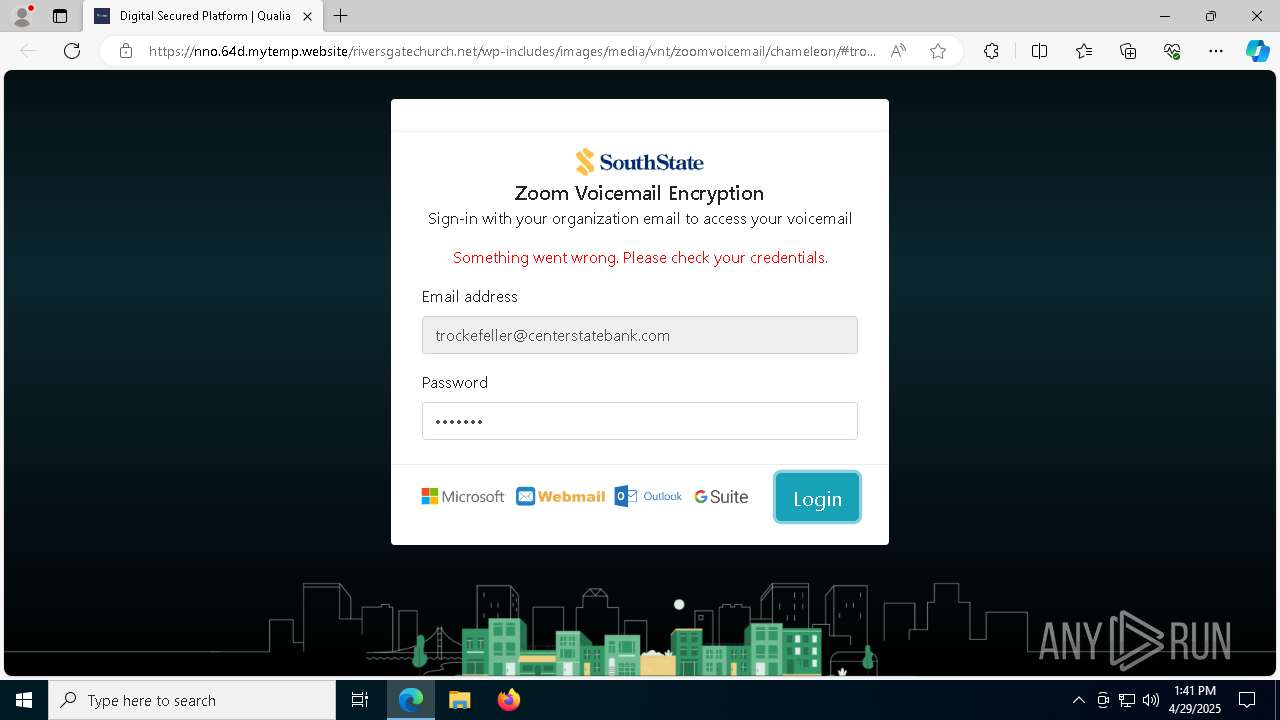Add this page to favorites star
Screen dimensions: 1280x720
pyautogui.click(x=938, y=51)
